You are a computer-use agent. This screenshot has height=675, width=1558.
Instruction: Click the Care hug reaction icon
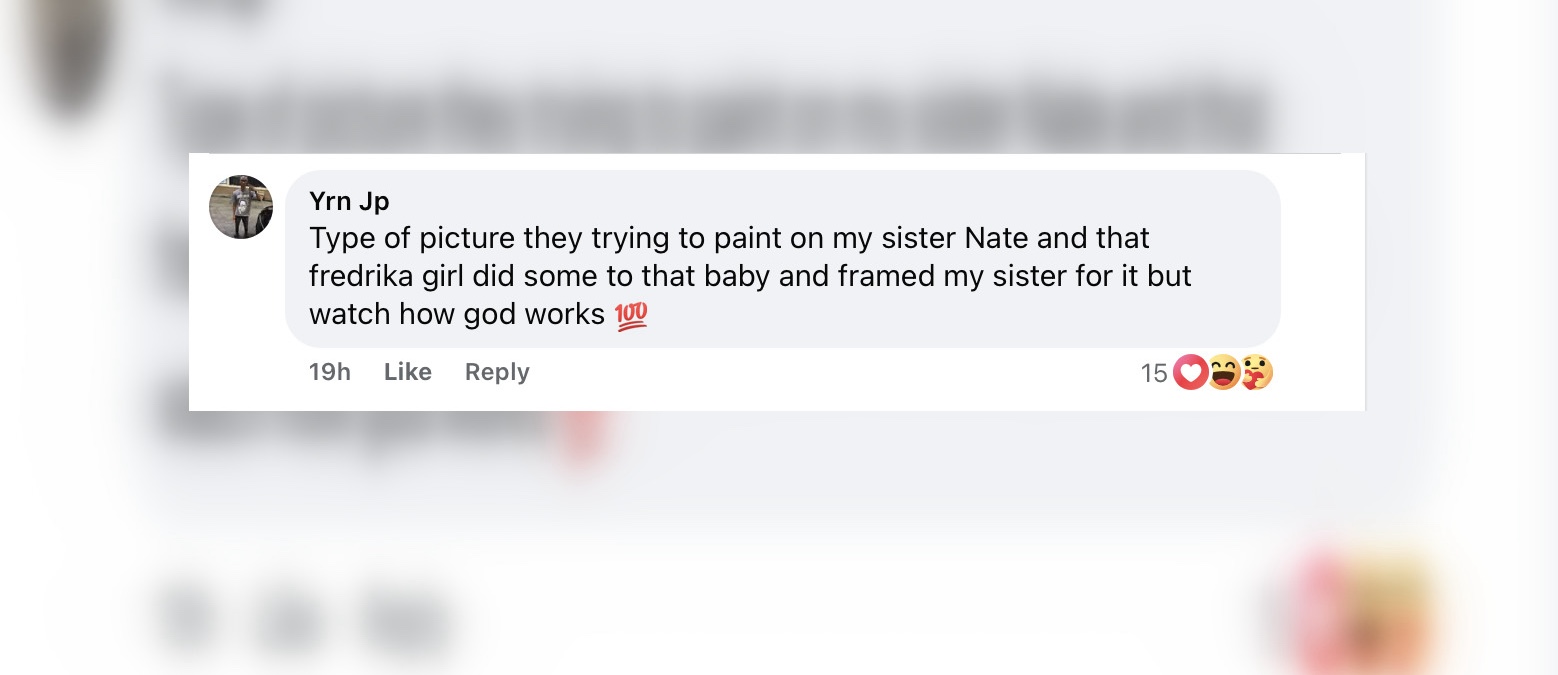click(x=1256, y=373)
